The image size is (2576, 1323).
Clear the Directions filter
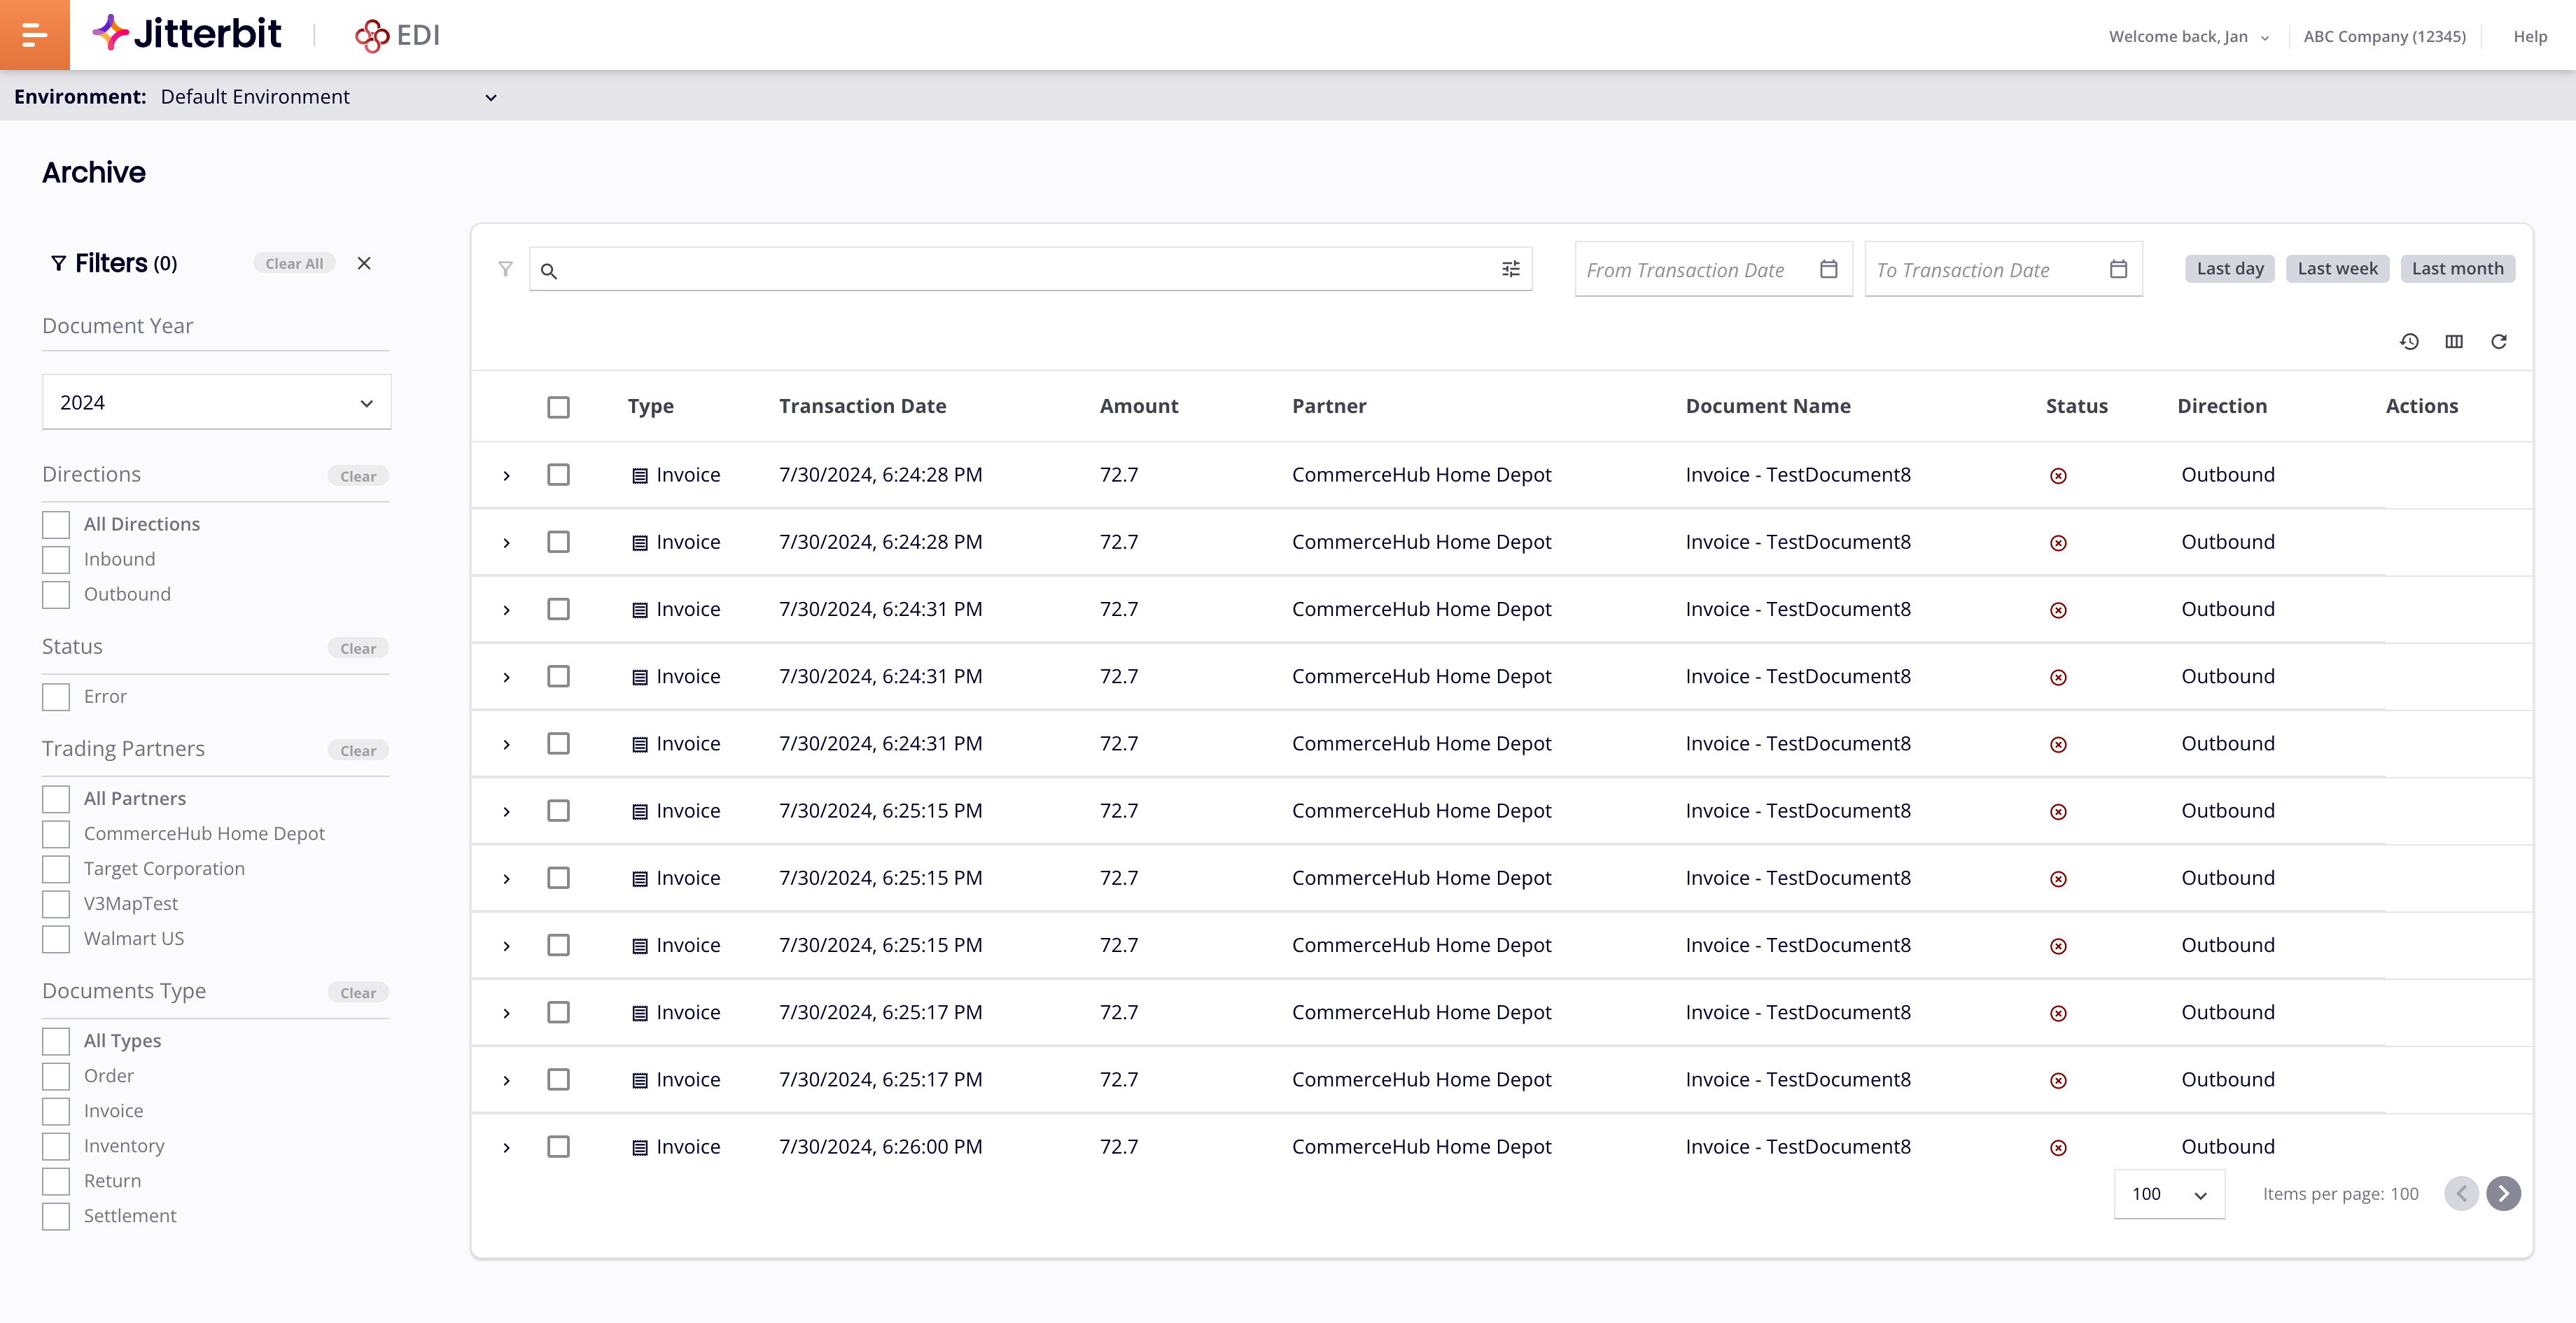tap(358, 476)
